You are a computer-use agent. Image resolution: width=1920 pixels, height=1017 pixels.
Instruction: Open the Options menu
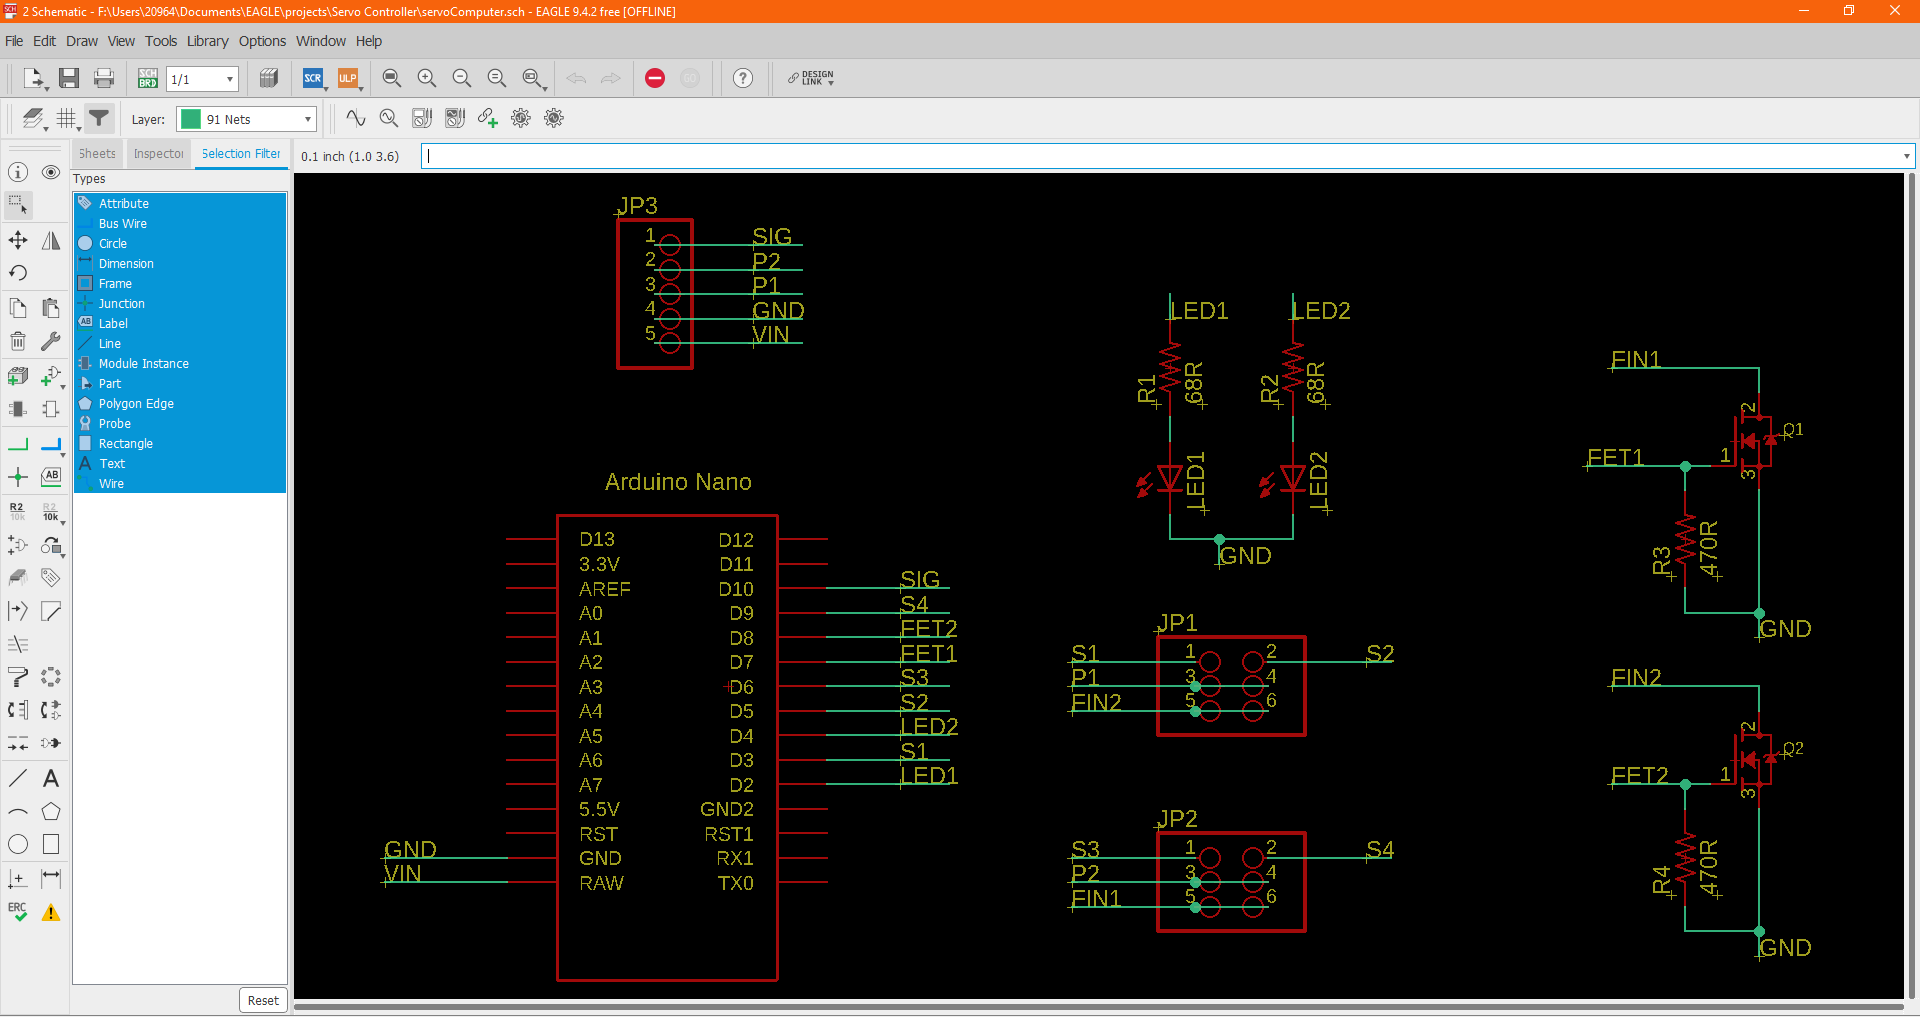point(262,41)
